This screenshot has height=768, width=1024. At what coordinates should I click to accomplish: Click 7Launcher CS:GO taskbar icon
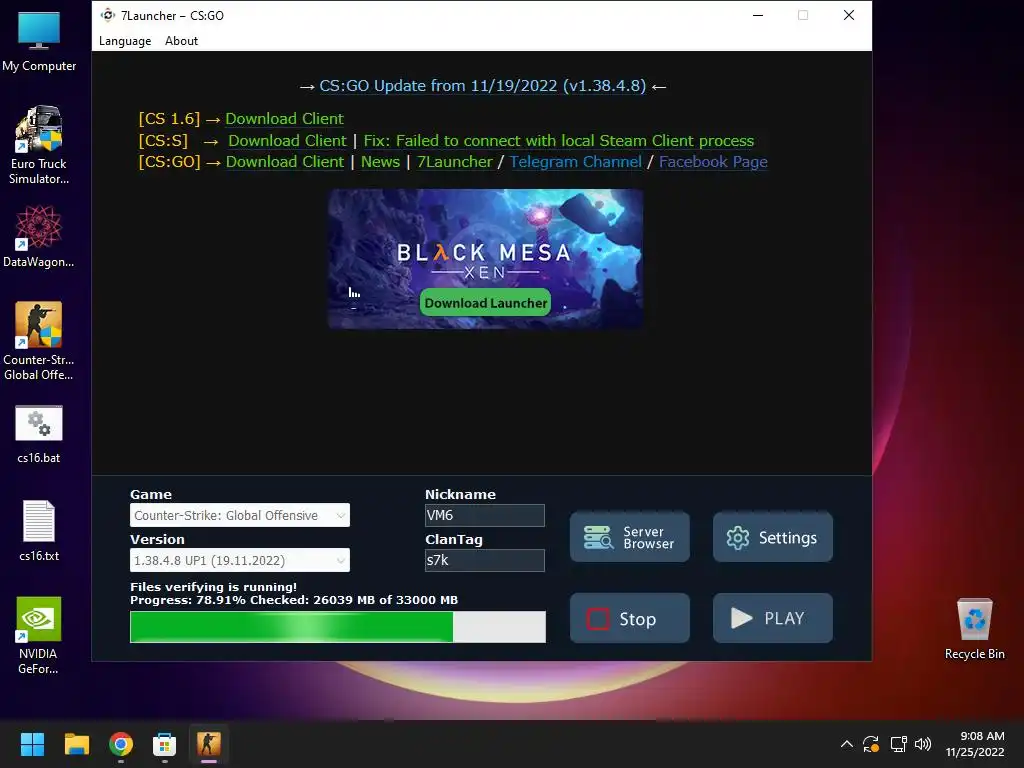click(209, 744)
